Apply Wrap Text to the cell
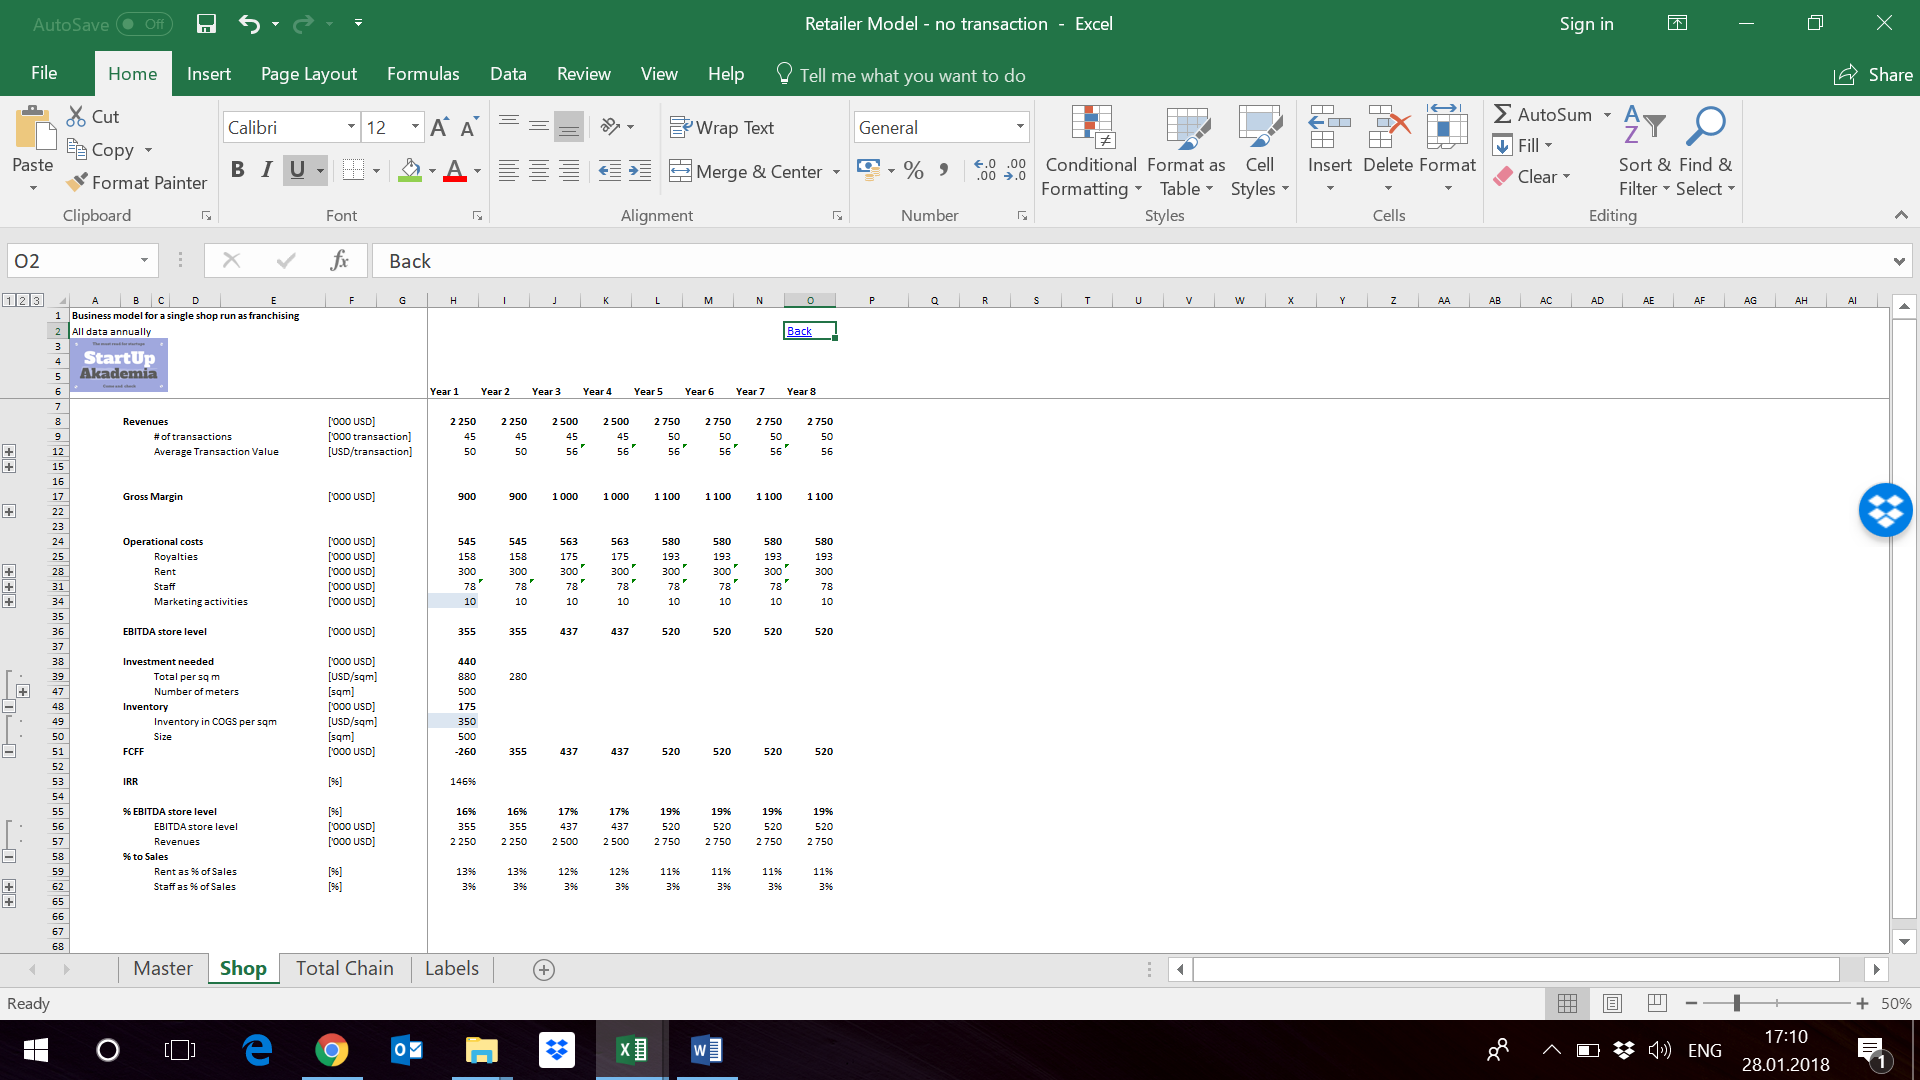 [x=724, y=127]
